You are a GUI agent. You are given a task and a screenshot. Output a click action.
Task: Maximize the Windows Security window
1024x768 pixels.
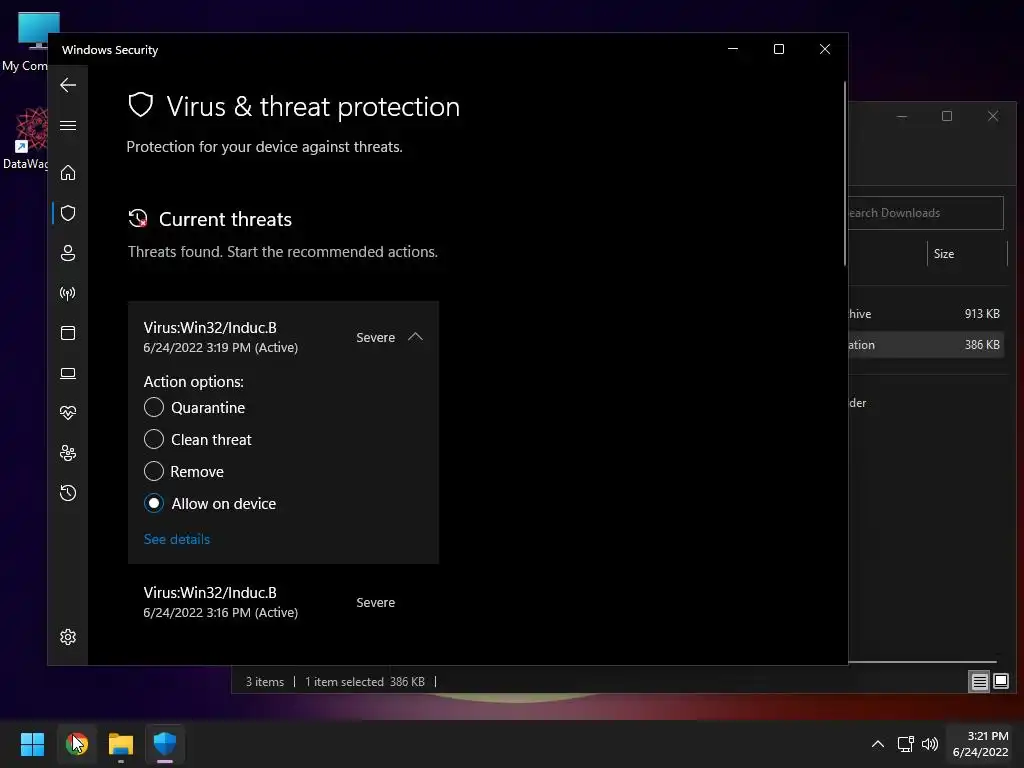pos(778,49)
